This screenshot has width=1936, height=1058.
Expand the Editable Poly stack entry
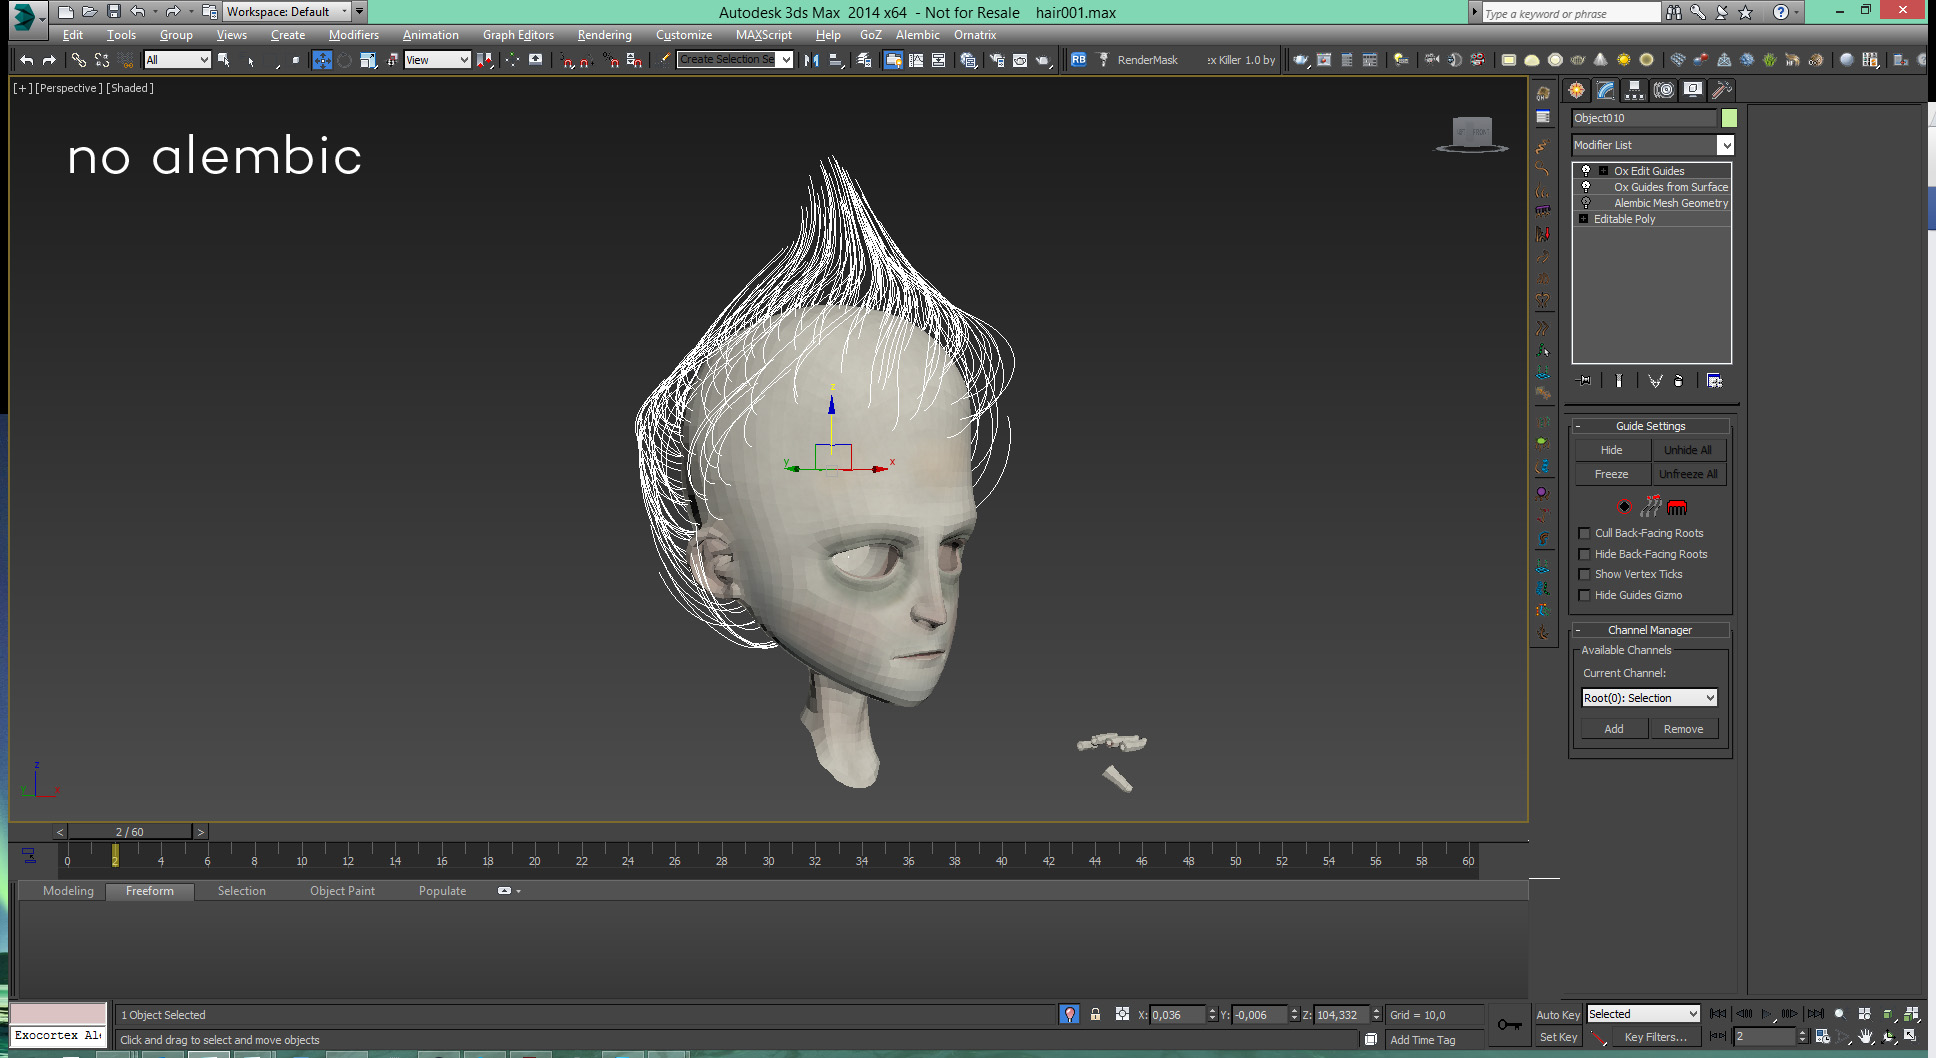tap(1583, 219)
